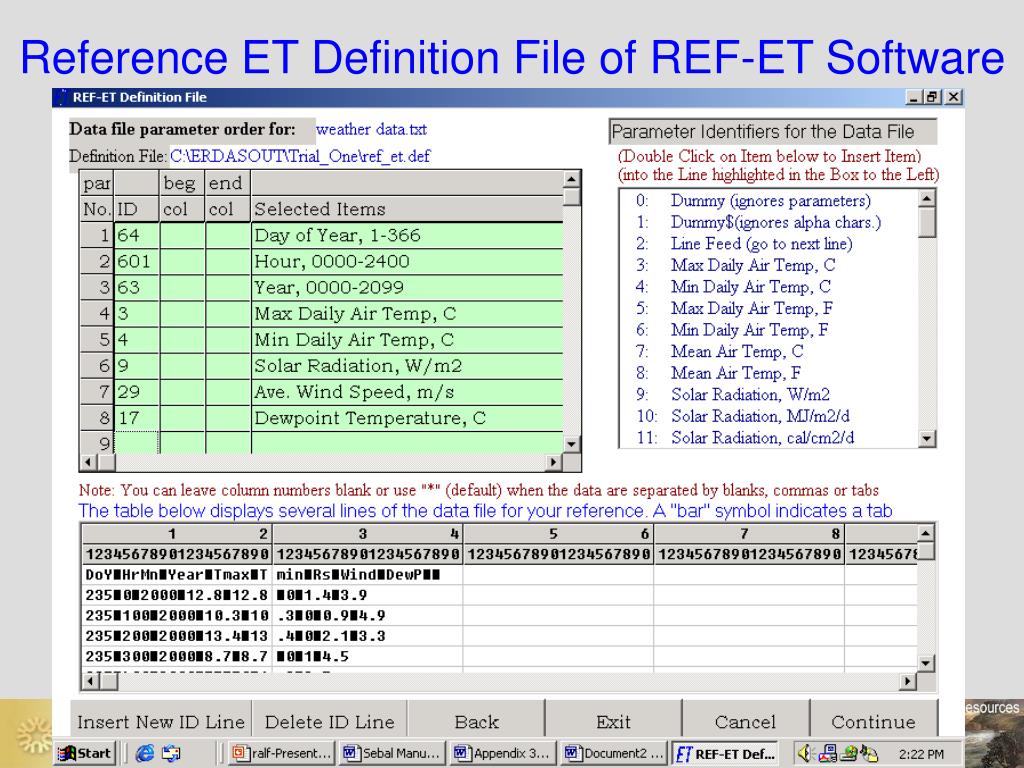Switch to the Document2 Word window
Screen dimensions: 1024x768
click(x=615, y=753)
